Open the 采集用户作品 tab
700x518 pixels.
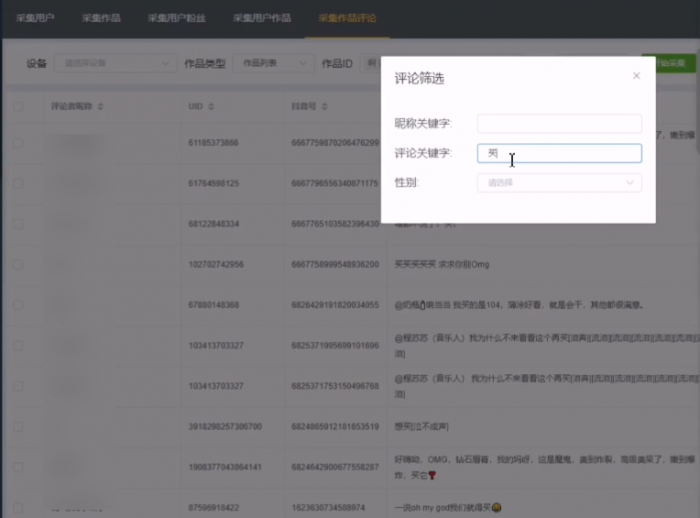click(x=262, y=18)
